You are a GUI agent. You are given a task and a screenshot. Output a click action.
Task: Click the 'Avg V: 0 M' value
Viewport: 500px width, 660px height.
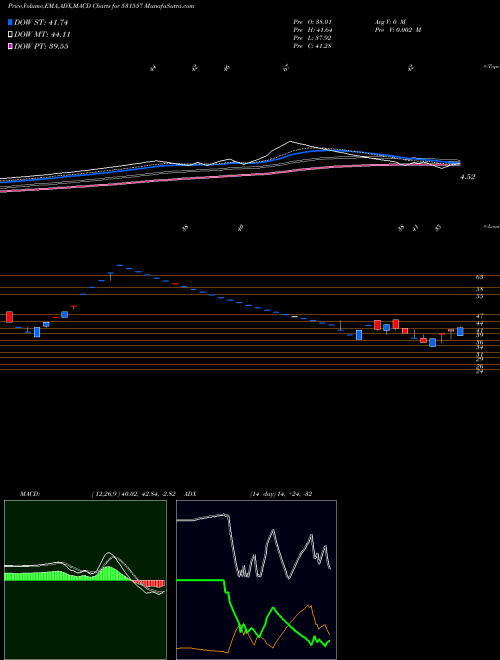pos(389,22)
